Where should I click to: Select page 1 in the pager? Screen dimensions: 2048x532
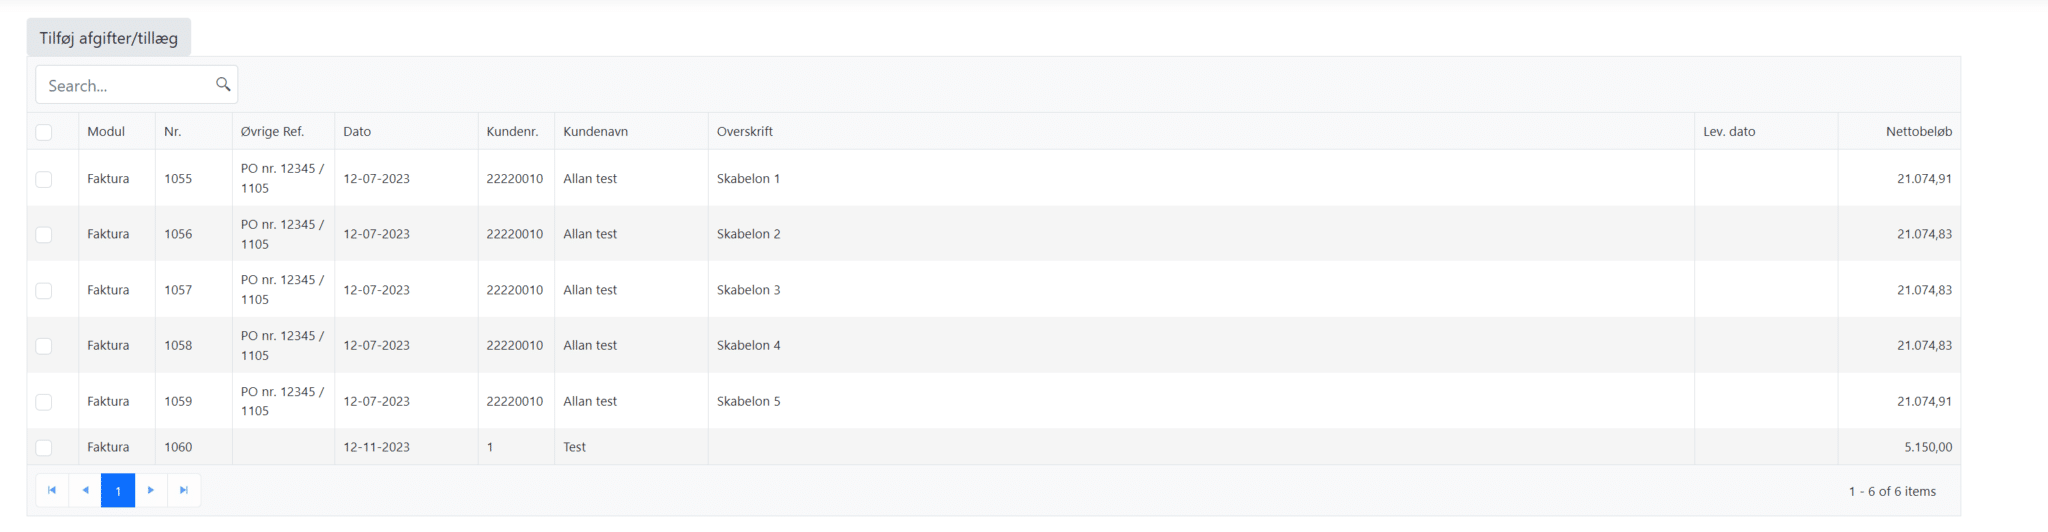coord(118,490)
